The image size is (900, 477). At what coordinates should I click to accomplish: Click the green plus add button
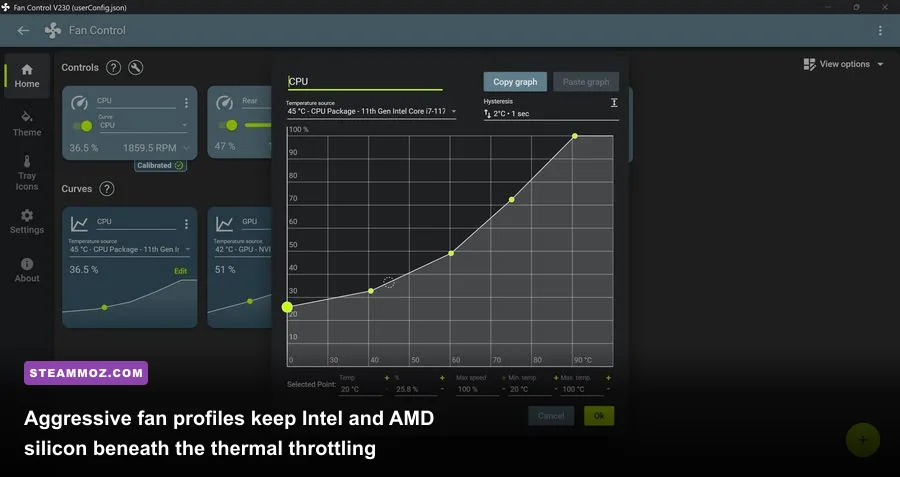click(x=863, y=440)
